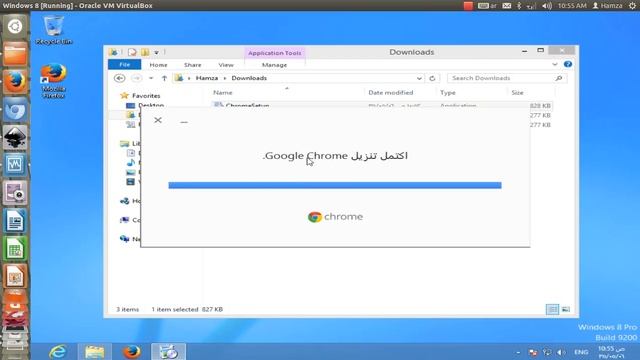Open the Manage ribbon tab
The height and width of the screenshot is (360, 640).
(274, 65)
